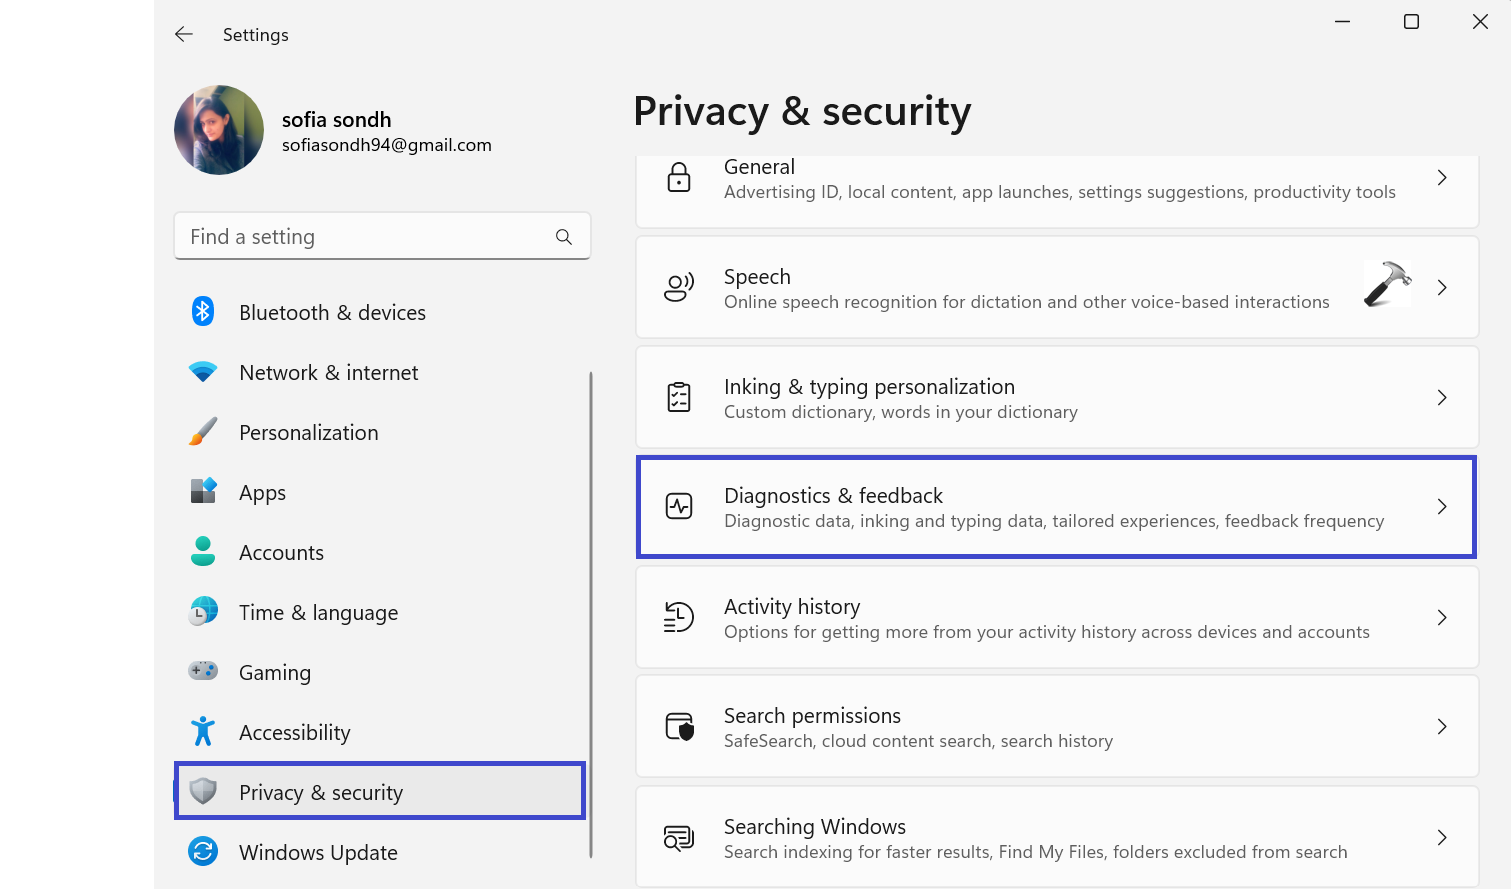Screen dimensions: 1511x889
Task: Click the sofia sondh profile picture
Action: (x=219, y=130)
